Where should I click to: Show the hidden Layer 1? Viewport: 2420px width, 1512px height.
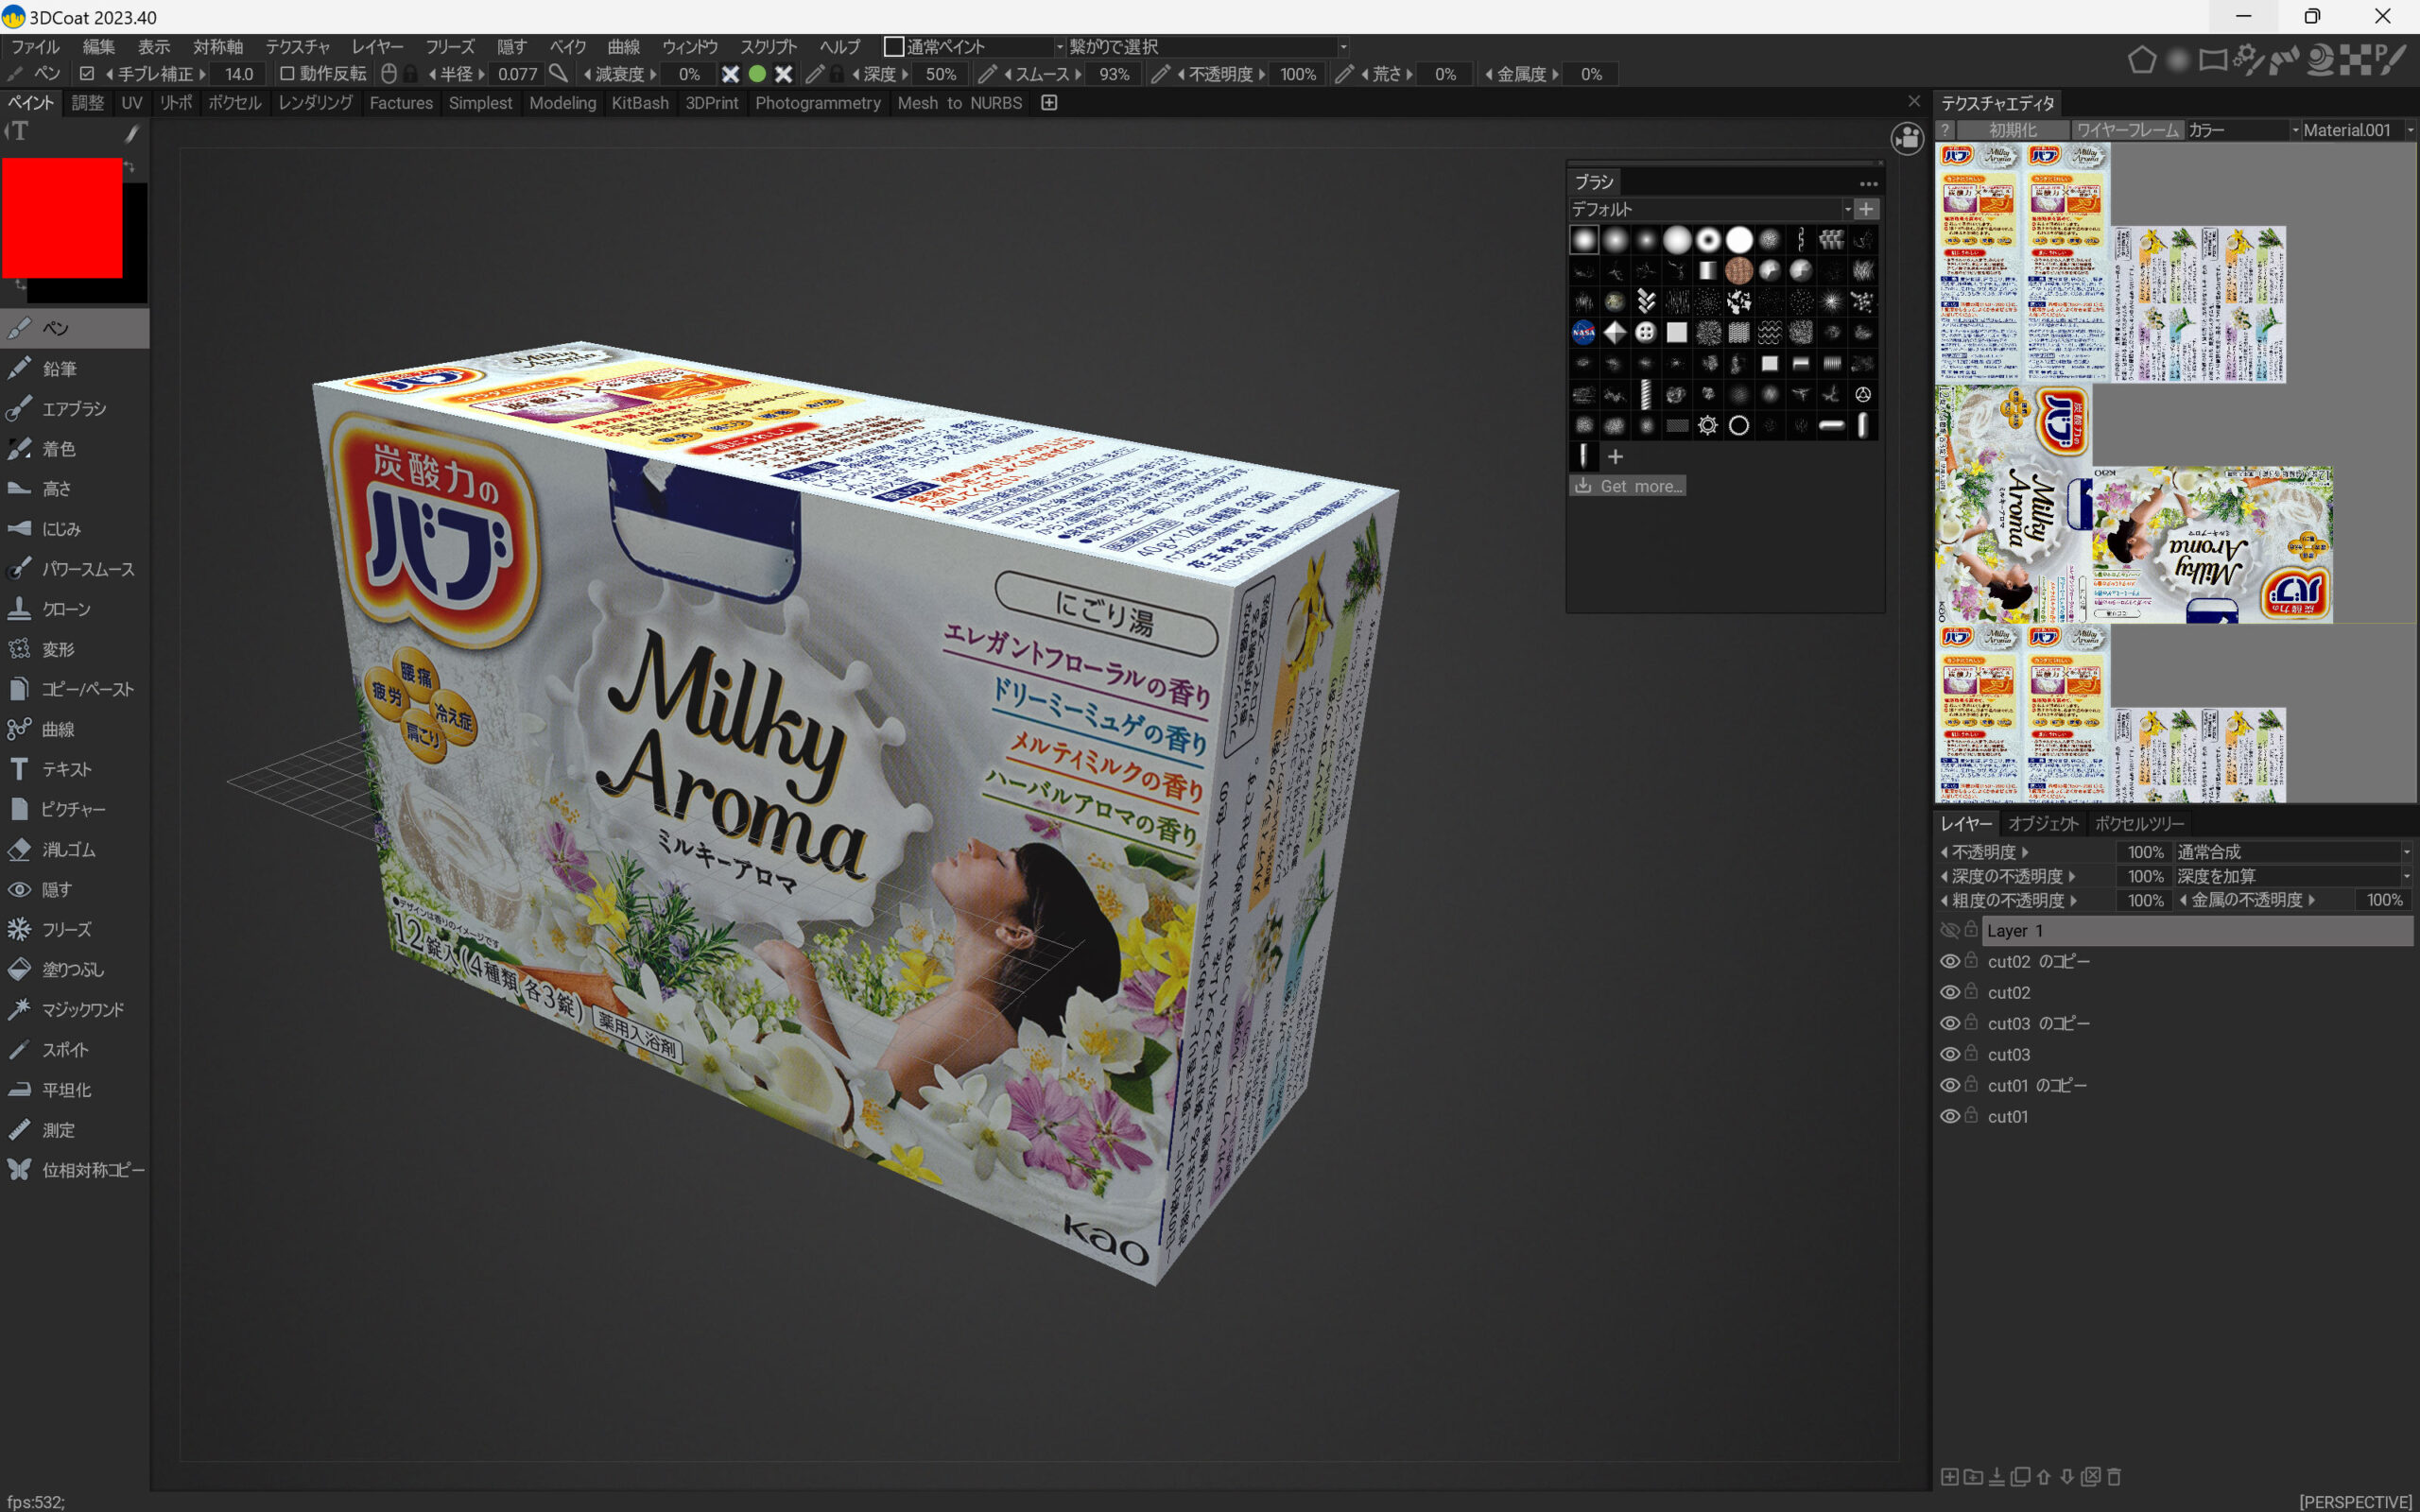(1949, 930)
